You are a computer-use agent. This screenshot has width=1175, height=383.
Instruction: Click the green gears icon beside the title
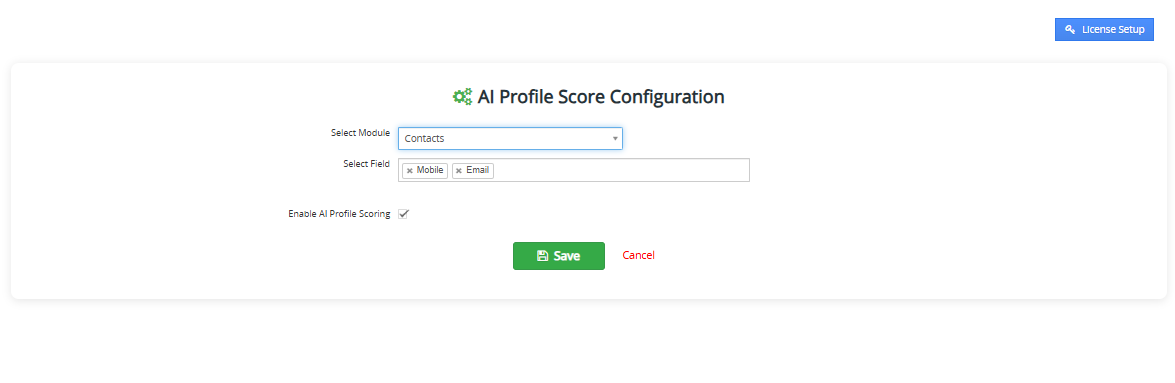point(462,97)
